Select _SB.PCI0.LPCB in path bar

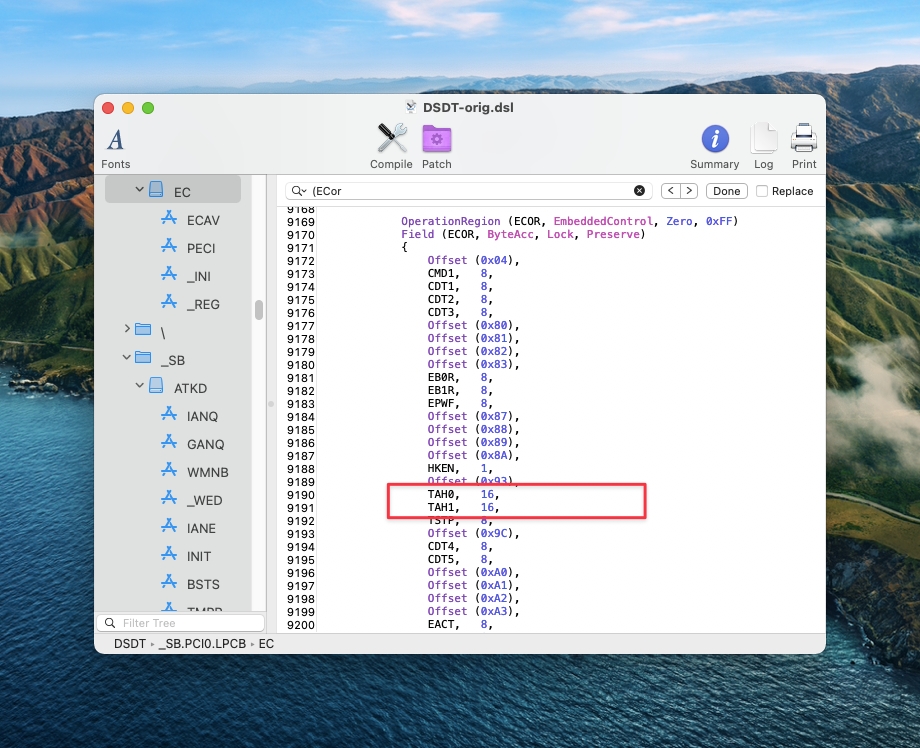(x=203, y=644)
